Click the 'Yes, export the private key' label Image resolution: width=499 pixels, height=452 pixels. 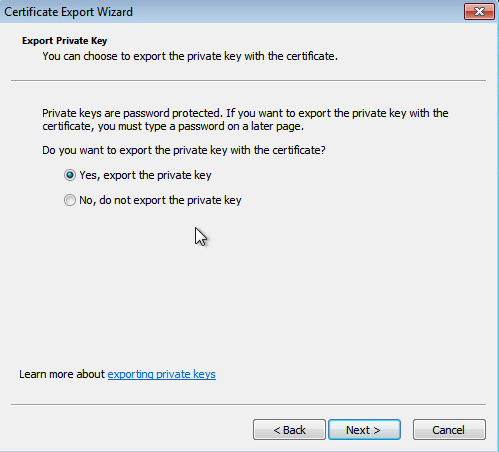tap(145, 175)
